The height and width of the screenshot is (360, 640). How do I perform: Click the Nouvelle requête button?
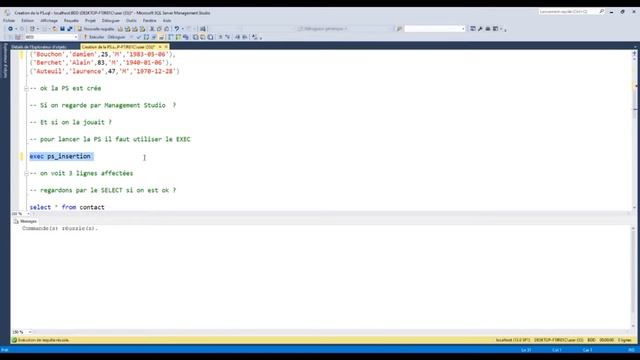96,29
